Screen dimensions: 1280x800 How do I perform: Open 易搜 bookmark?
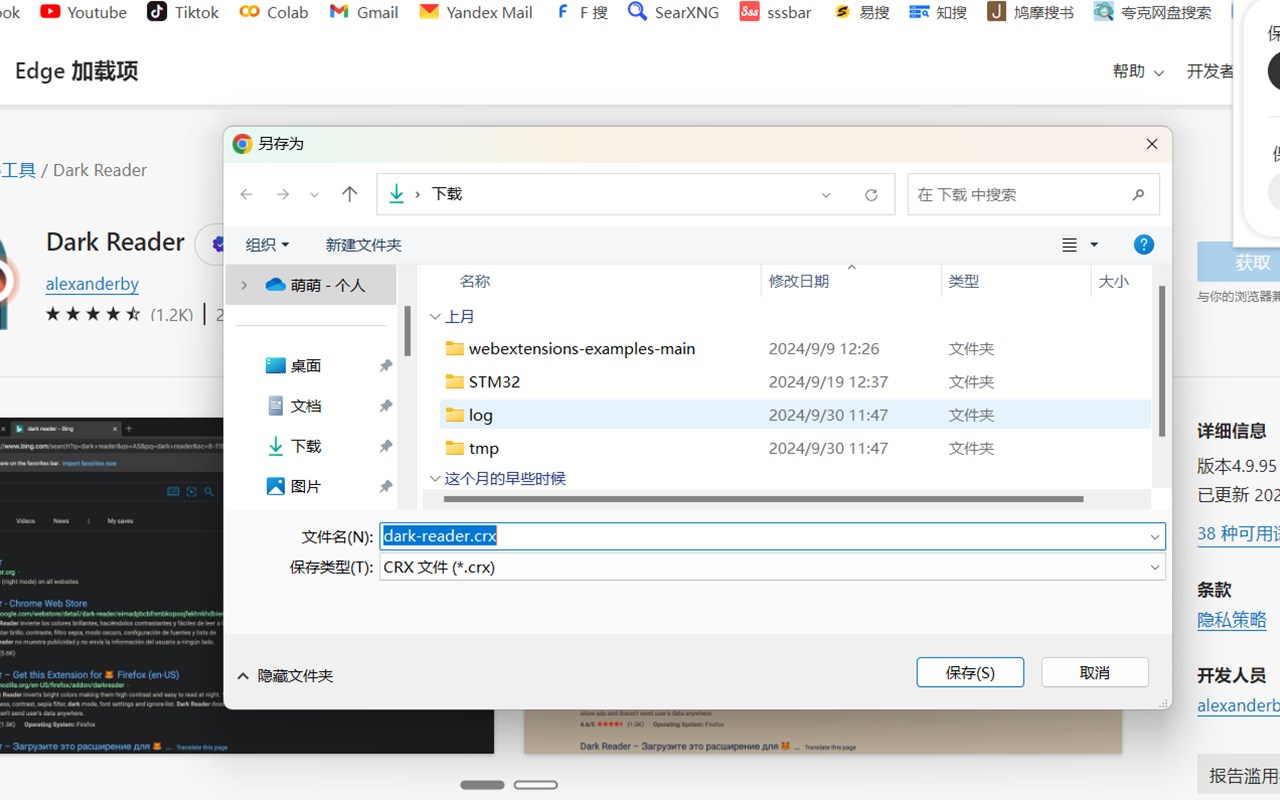point(862,12)
